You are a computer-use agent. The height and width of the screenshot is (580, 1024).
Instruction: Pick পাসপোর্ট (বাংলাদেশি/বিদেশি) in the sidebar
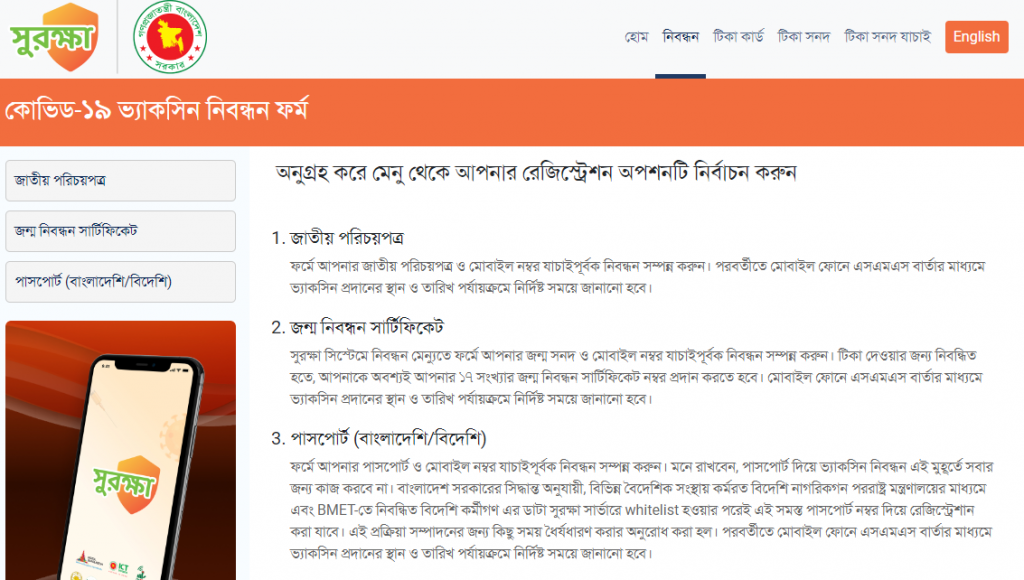(120, 281)
